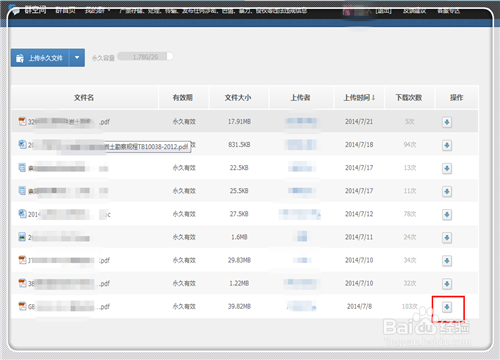Open the dropdown arrow beside 上传永久文件
Viewport: 500px width, 360px height.
coord(77,58)
